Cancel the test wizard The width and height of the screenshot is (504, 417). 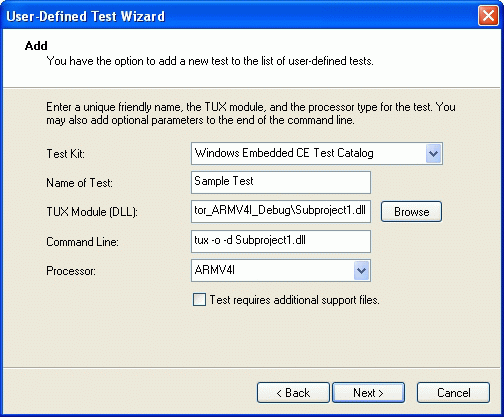453,393
